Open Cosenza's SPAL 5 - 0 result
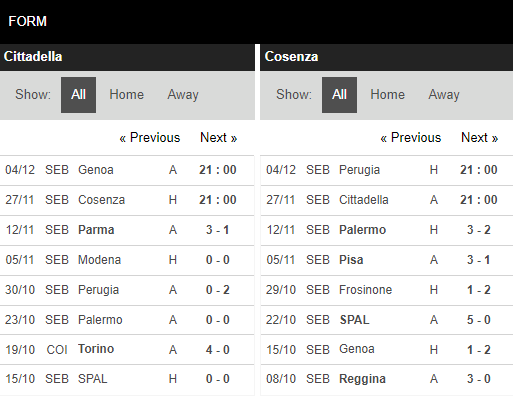 pyautogui.click(x=387, y=320)
